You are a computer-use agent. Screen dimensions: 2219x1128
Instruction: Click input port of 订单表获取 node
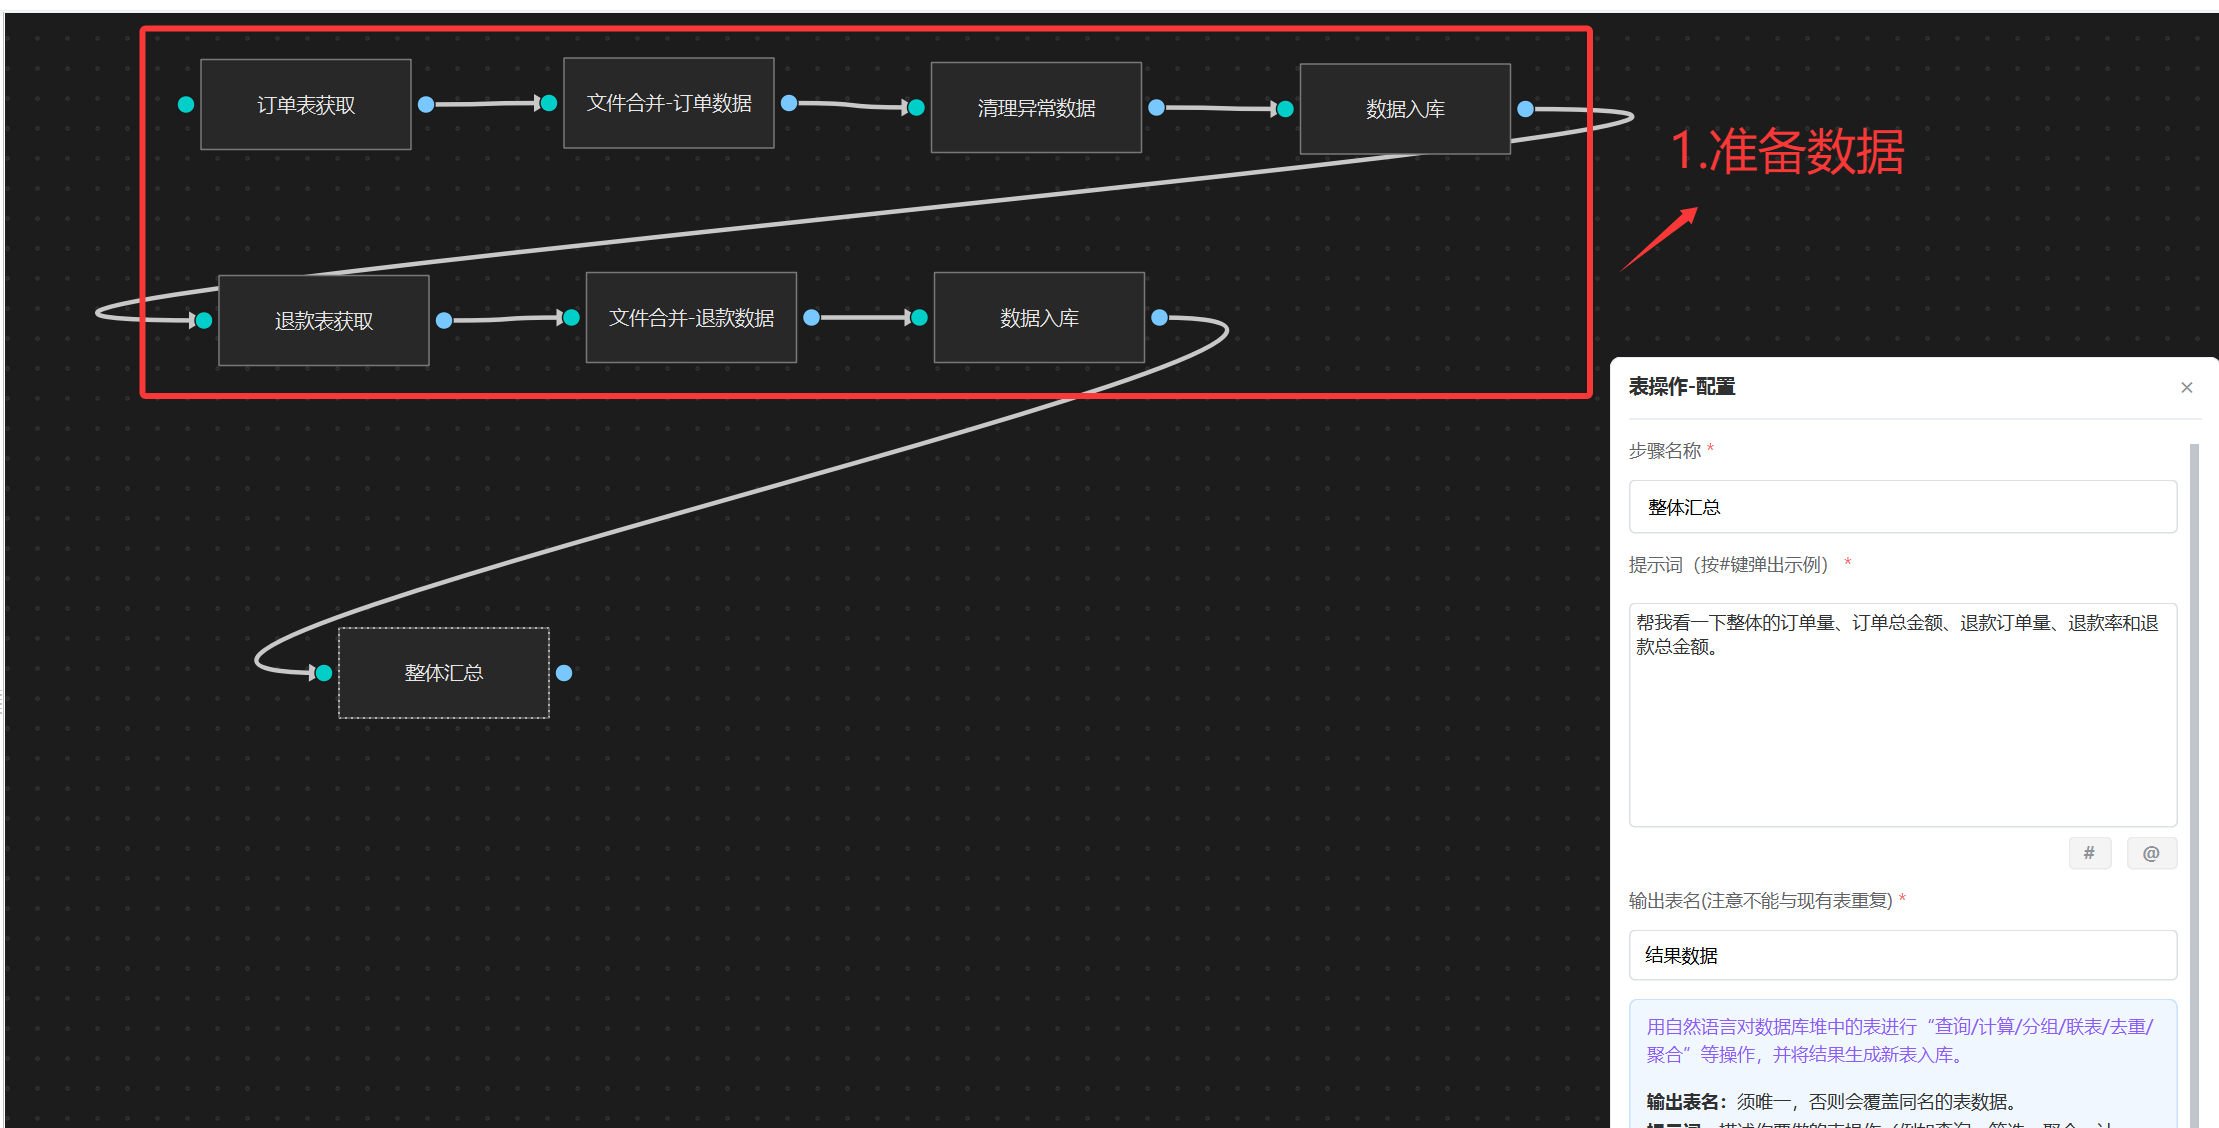coord(186,104)
